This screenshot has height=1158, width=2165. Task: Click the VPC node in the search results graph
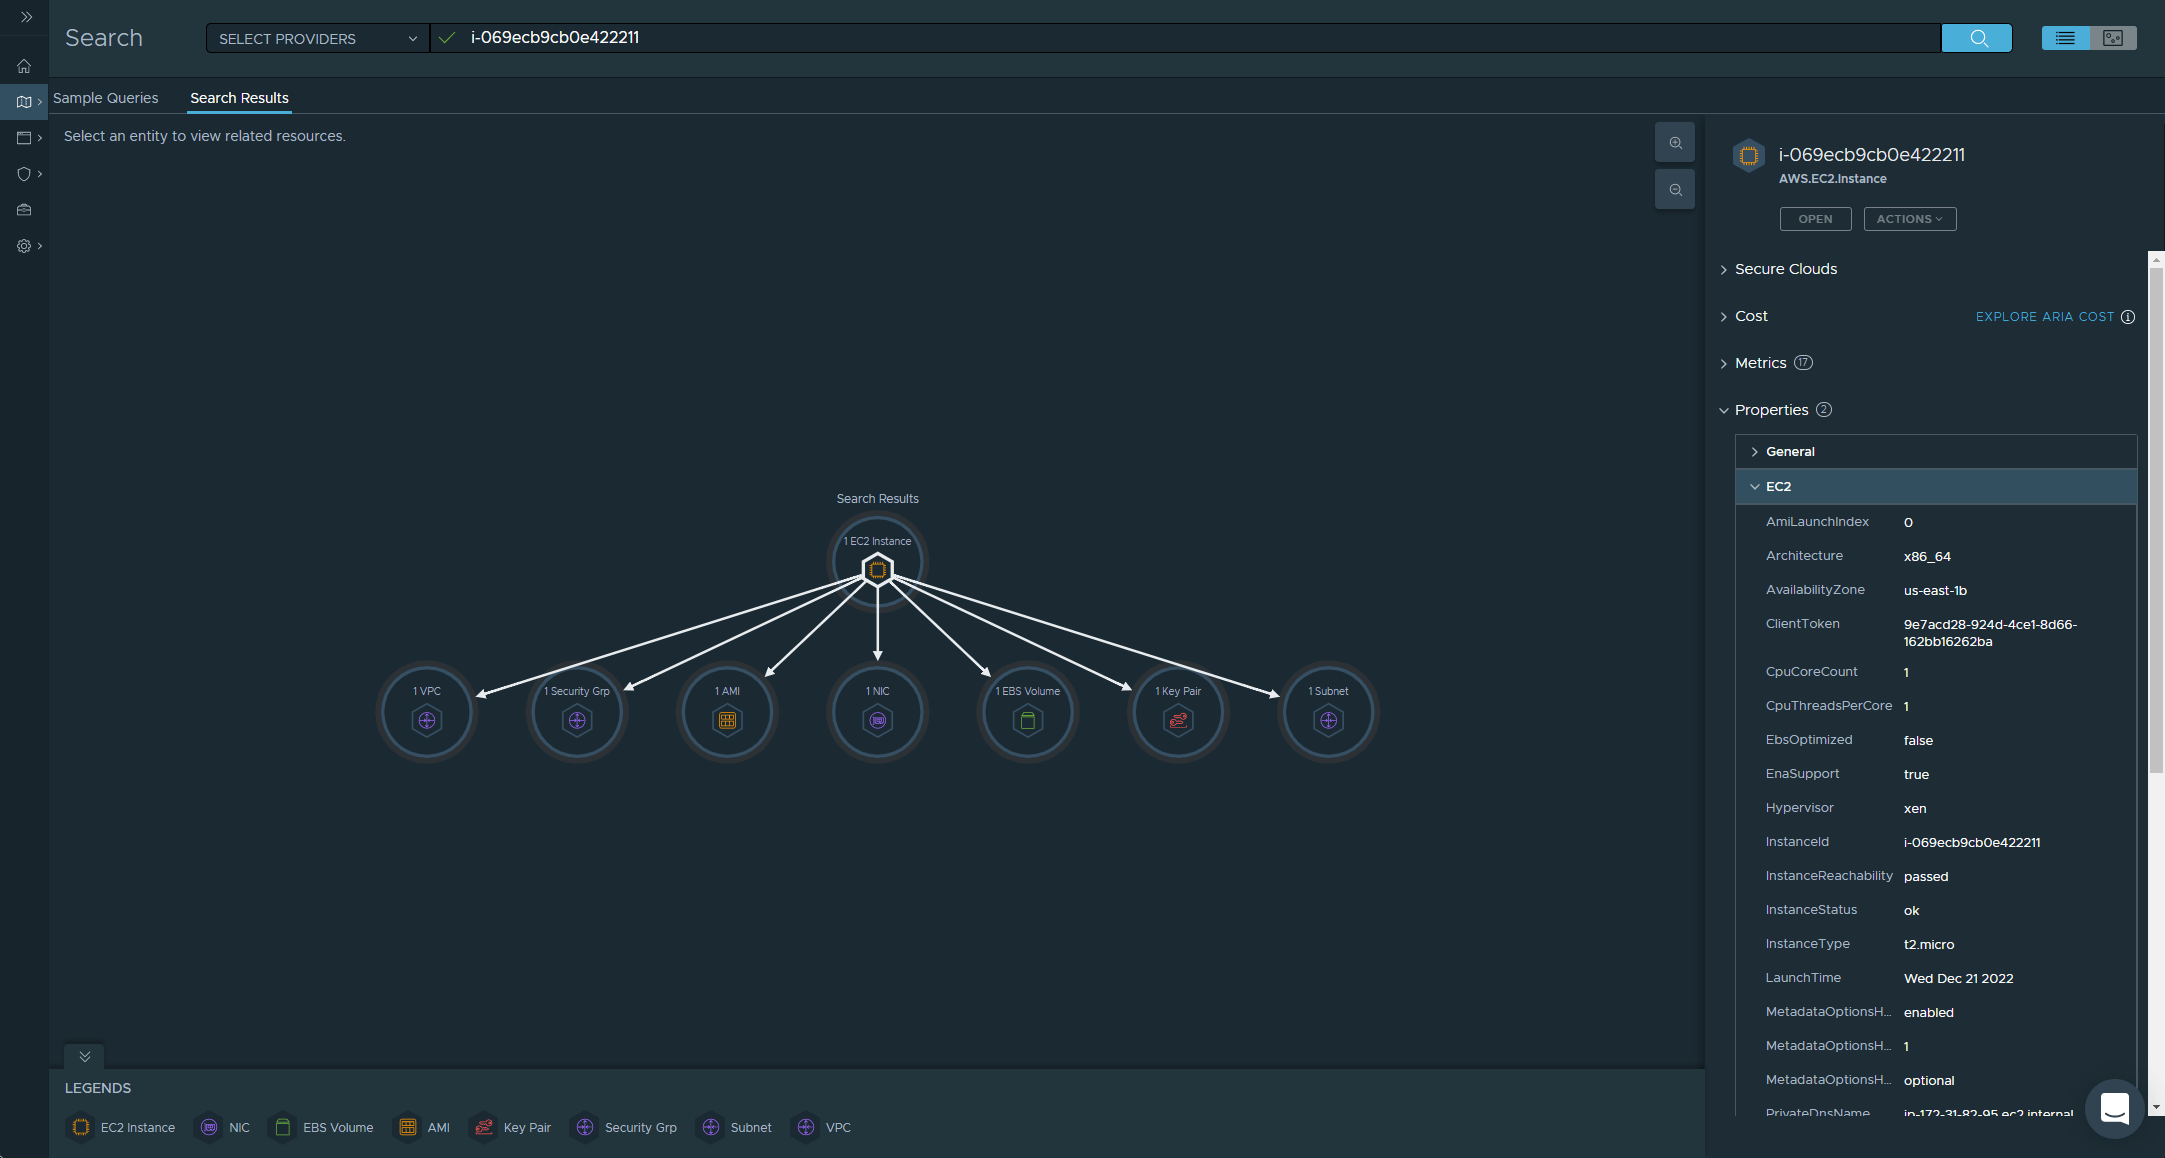tap(426, 717)
